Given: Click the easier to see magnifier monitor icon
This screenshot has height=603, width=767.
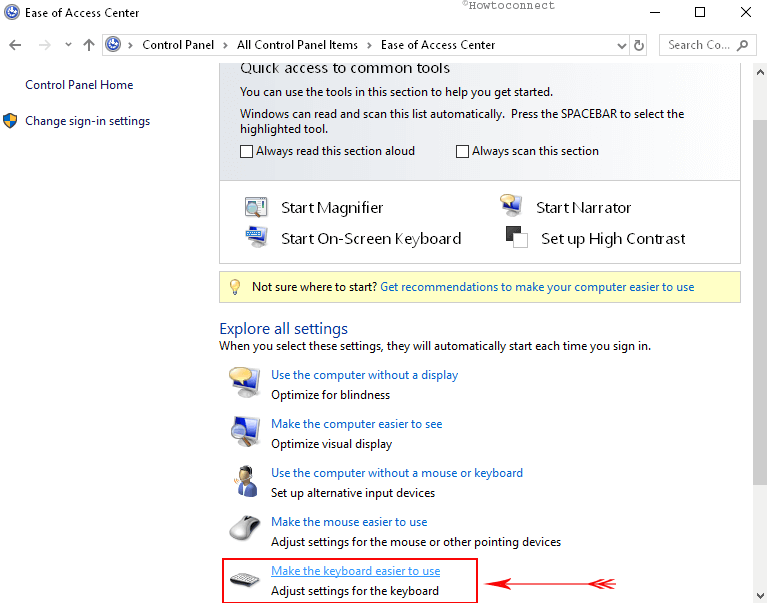Looking at the screenshot, I should pos(245,431).
